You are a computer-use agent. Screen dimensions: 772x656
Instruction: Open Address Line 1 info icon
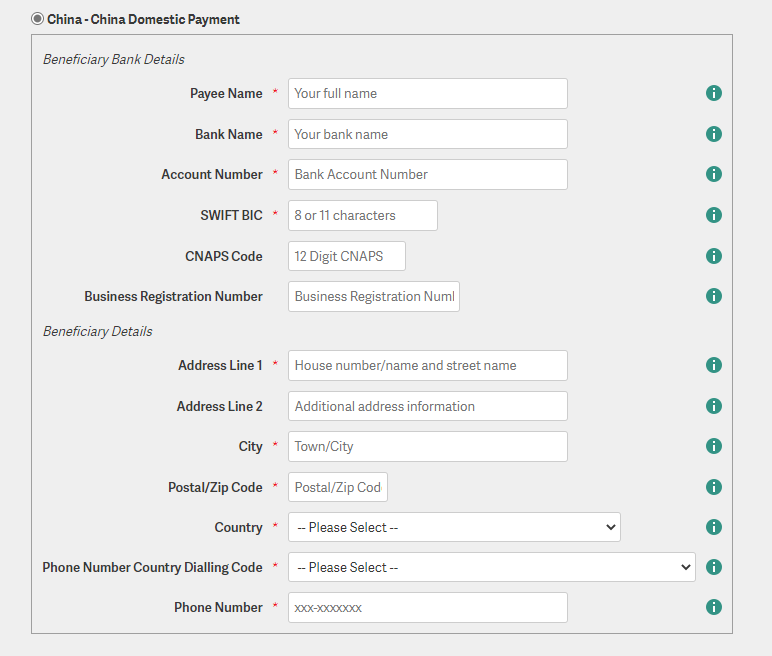tap(713, 365)
